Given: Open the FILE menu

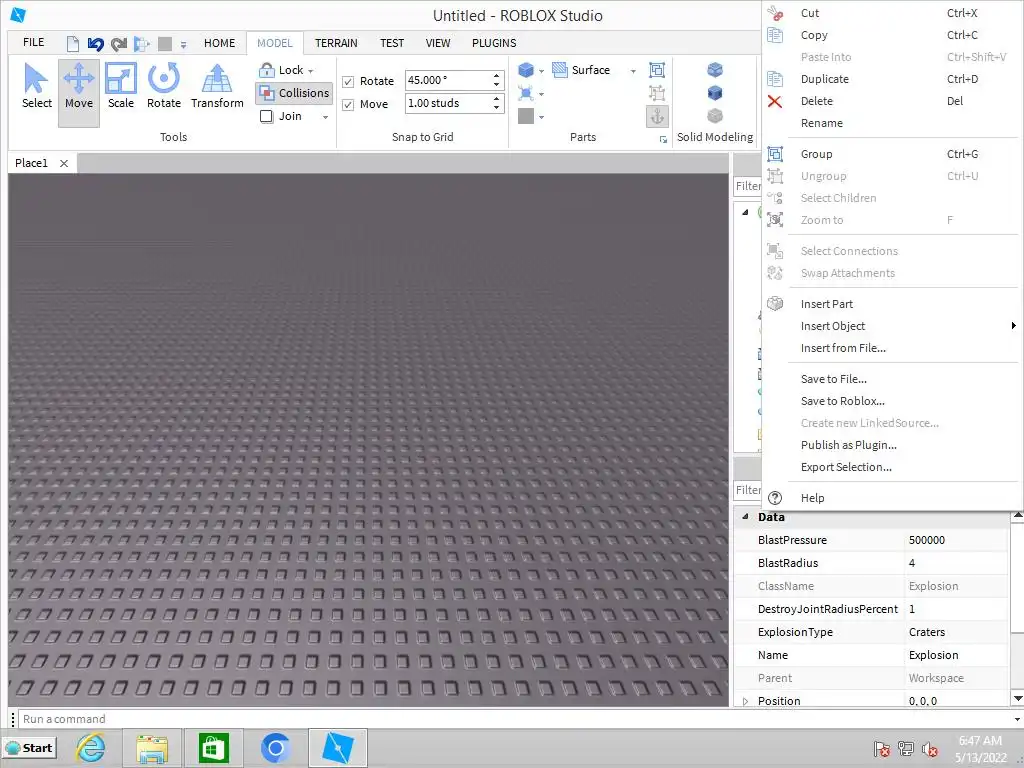Looking at the screenshot, I should [33, 42].
